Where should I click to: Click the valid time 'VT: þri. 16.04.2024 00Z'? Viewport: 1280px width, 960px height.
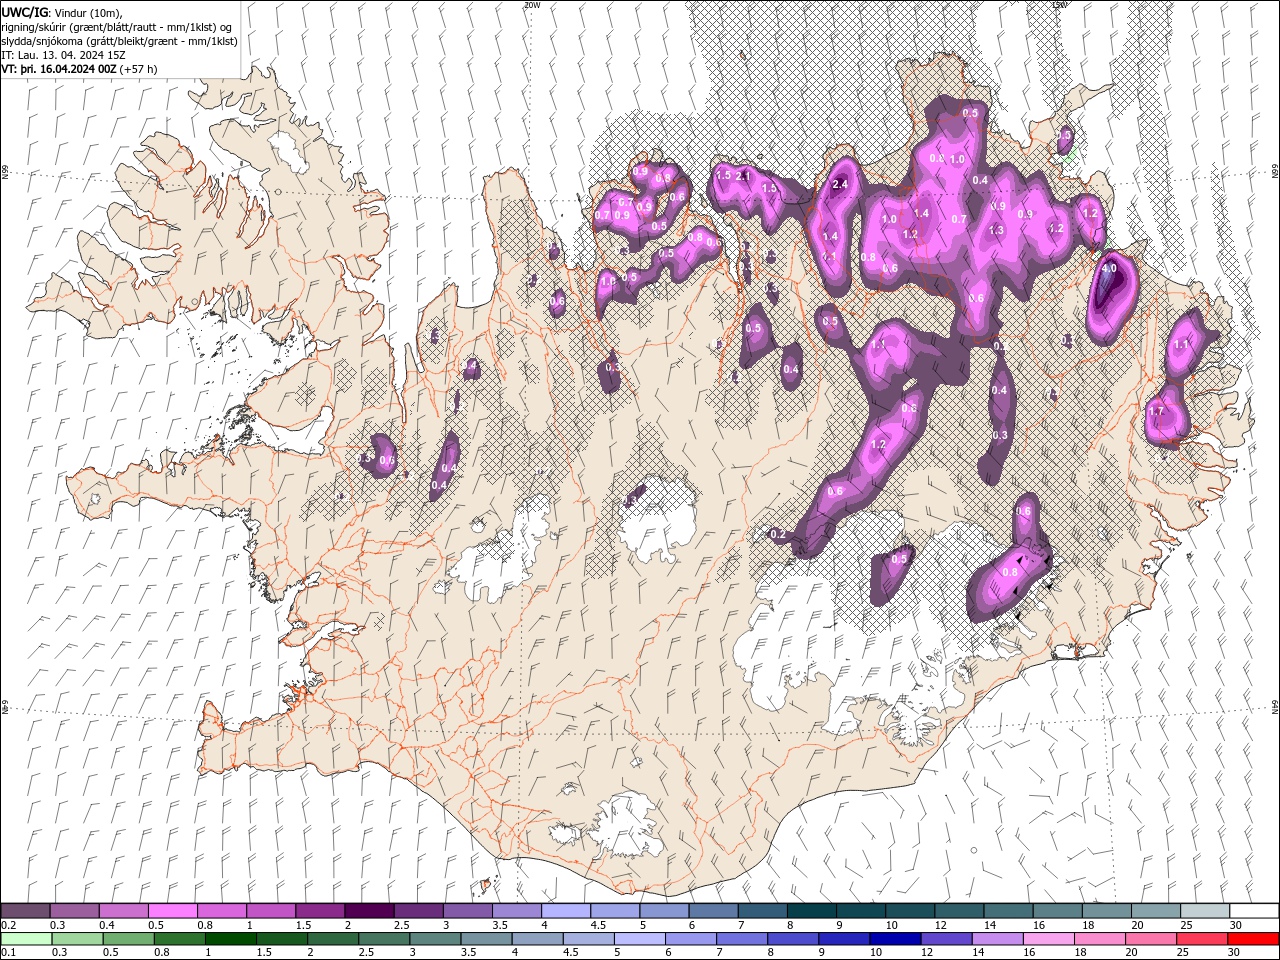pos(59,69)
